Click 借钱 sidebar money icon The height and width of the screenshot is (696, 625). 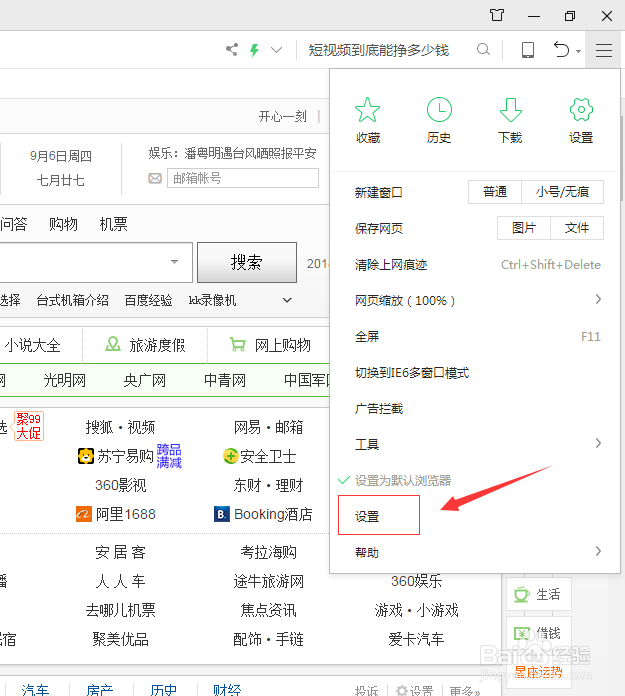pyautogui.click(x=522, y=633)
